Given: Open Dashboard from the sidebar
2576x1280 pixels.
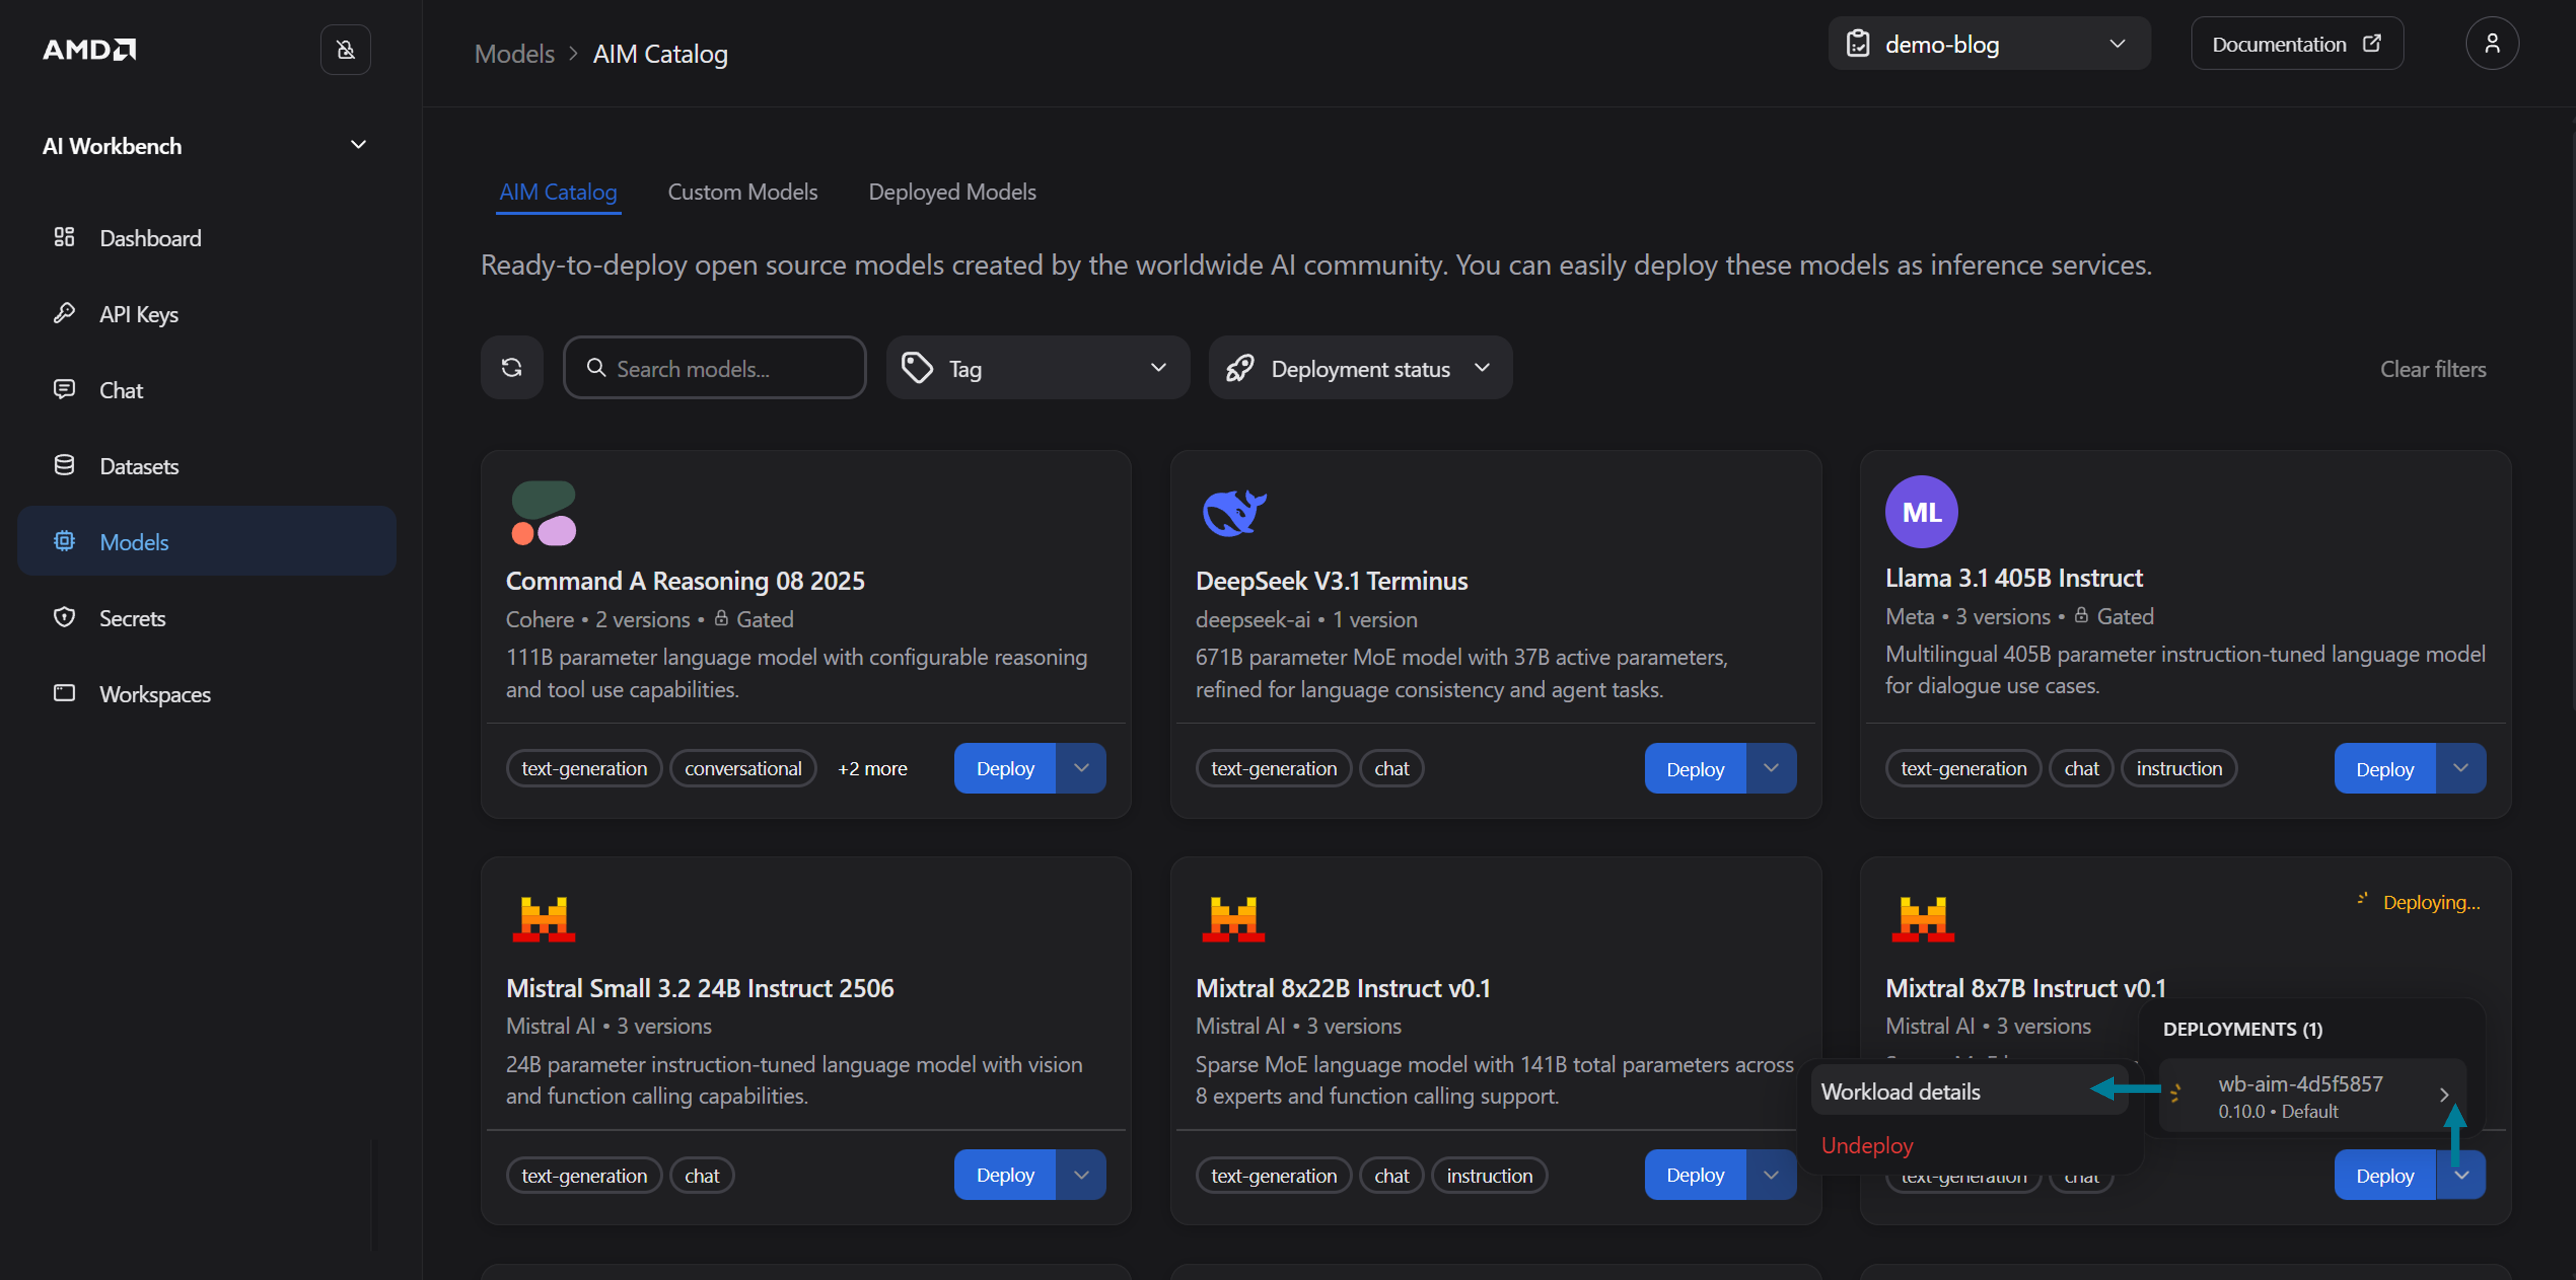Looking at the screenshot, I should point(150,238).
